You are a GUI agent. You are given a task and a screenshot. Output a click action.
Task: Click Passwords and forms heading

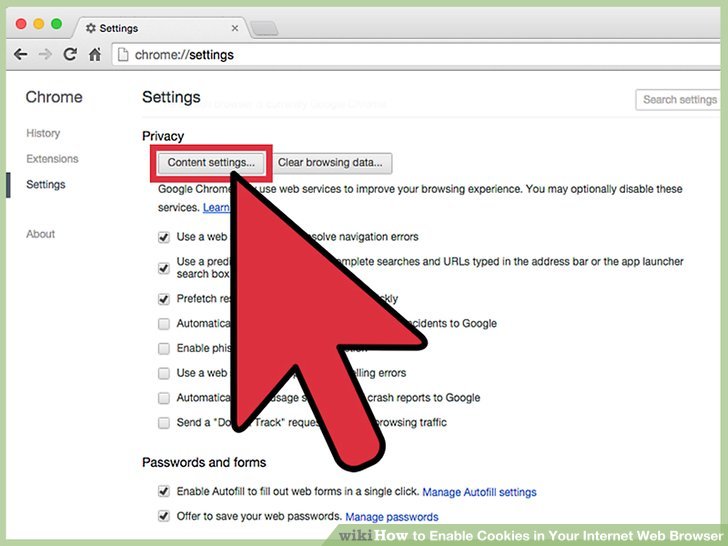[x=204, y=462]
